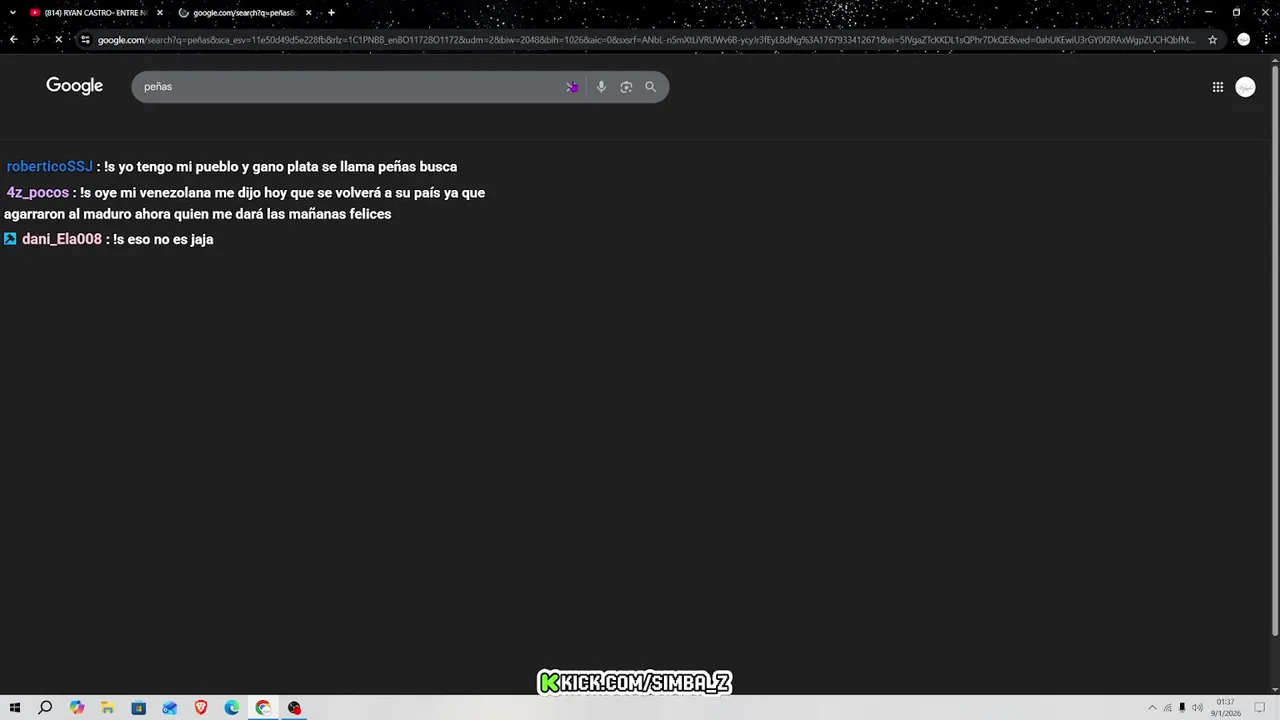The height and width of the screenshot is (720, 1280).
Task: Click the username dani_Ela008 in chat
Action: [x=62, y=239]
